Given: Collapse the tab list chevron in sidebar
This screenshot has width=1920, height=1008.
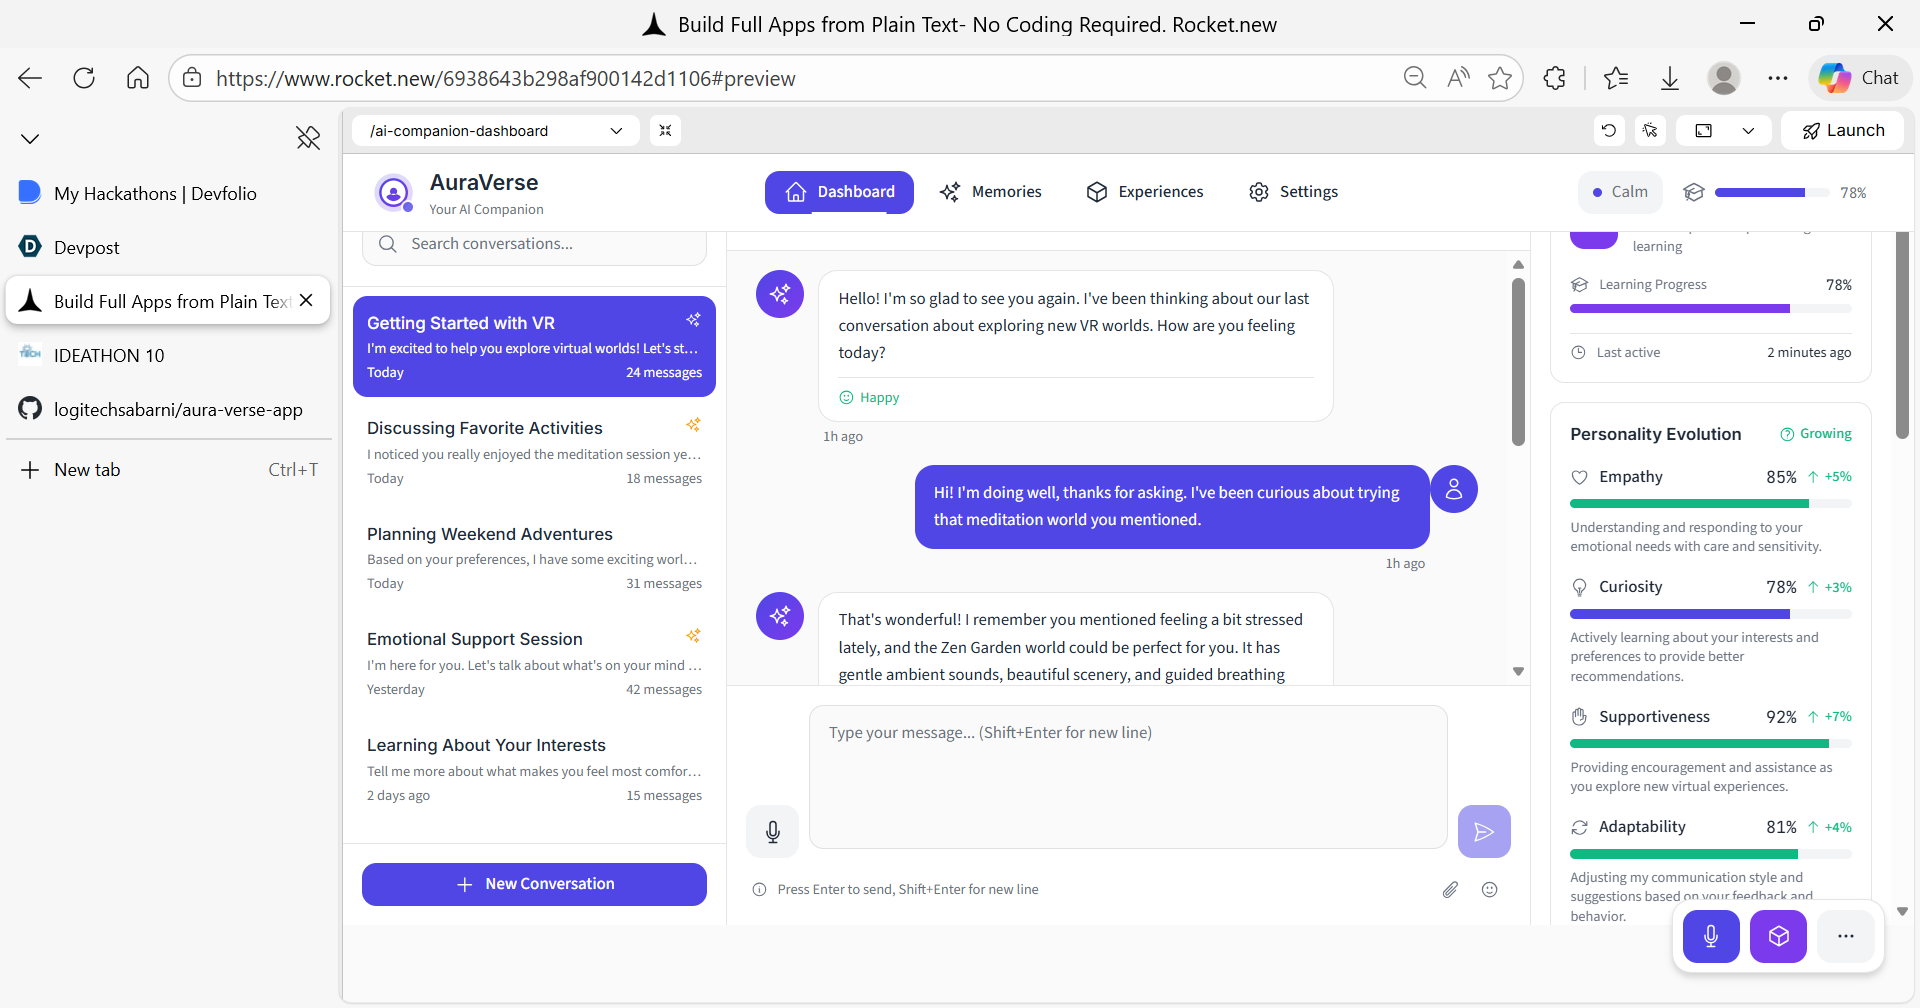Looking at the screenshot, I should 30,138.
